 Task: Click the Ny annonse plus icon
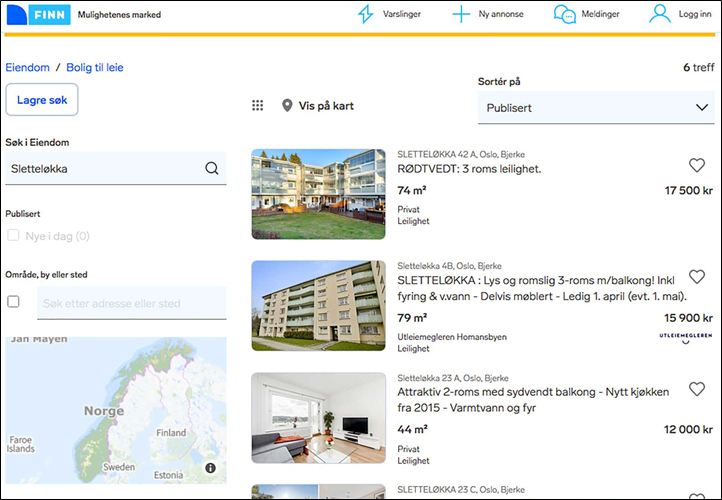tap(461, 14)
